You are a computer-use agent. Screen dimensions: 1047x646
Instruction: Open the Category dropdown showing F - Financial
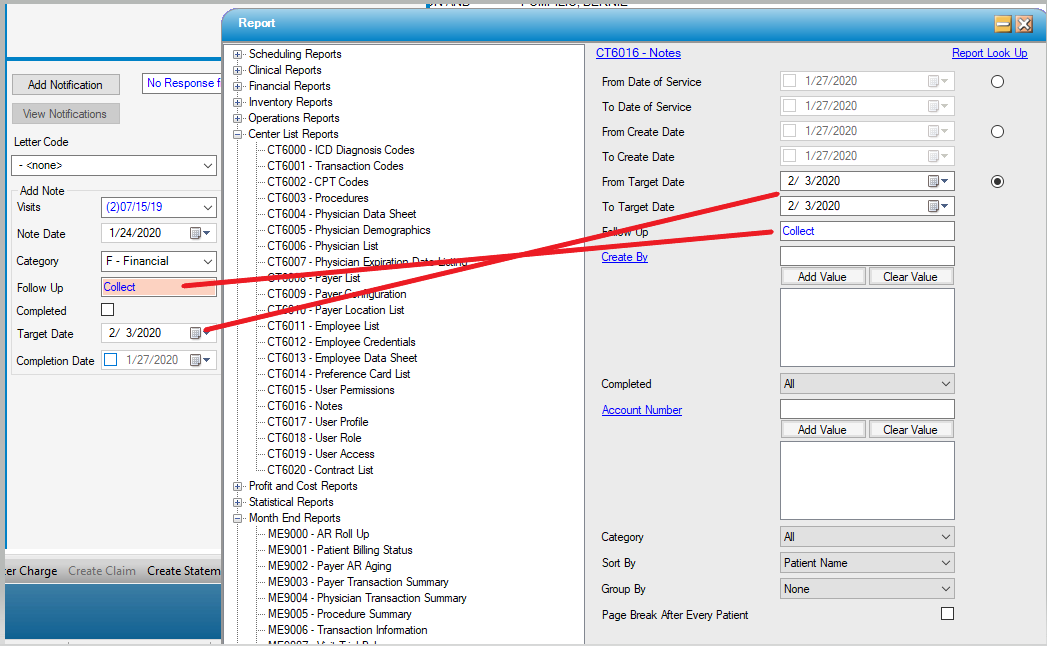(159, 261)
